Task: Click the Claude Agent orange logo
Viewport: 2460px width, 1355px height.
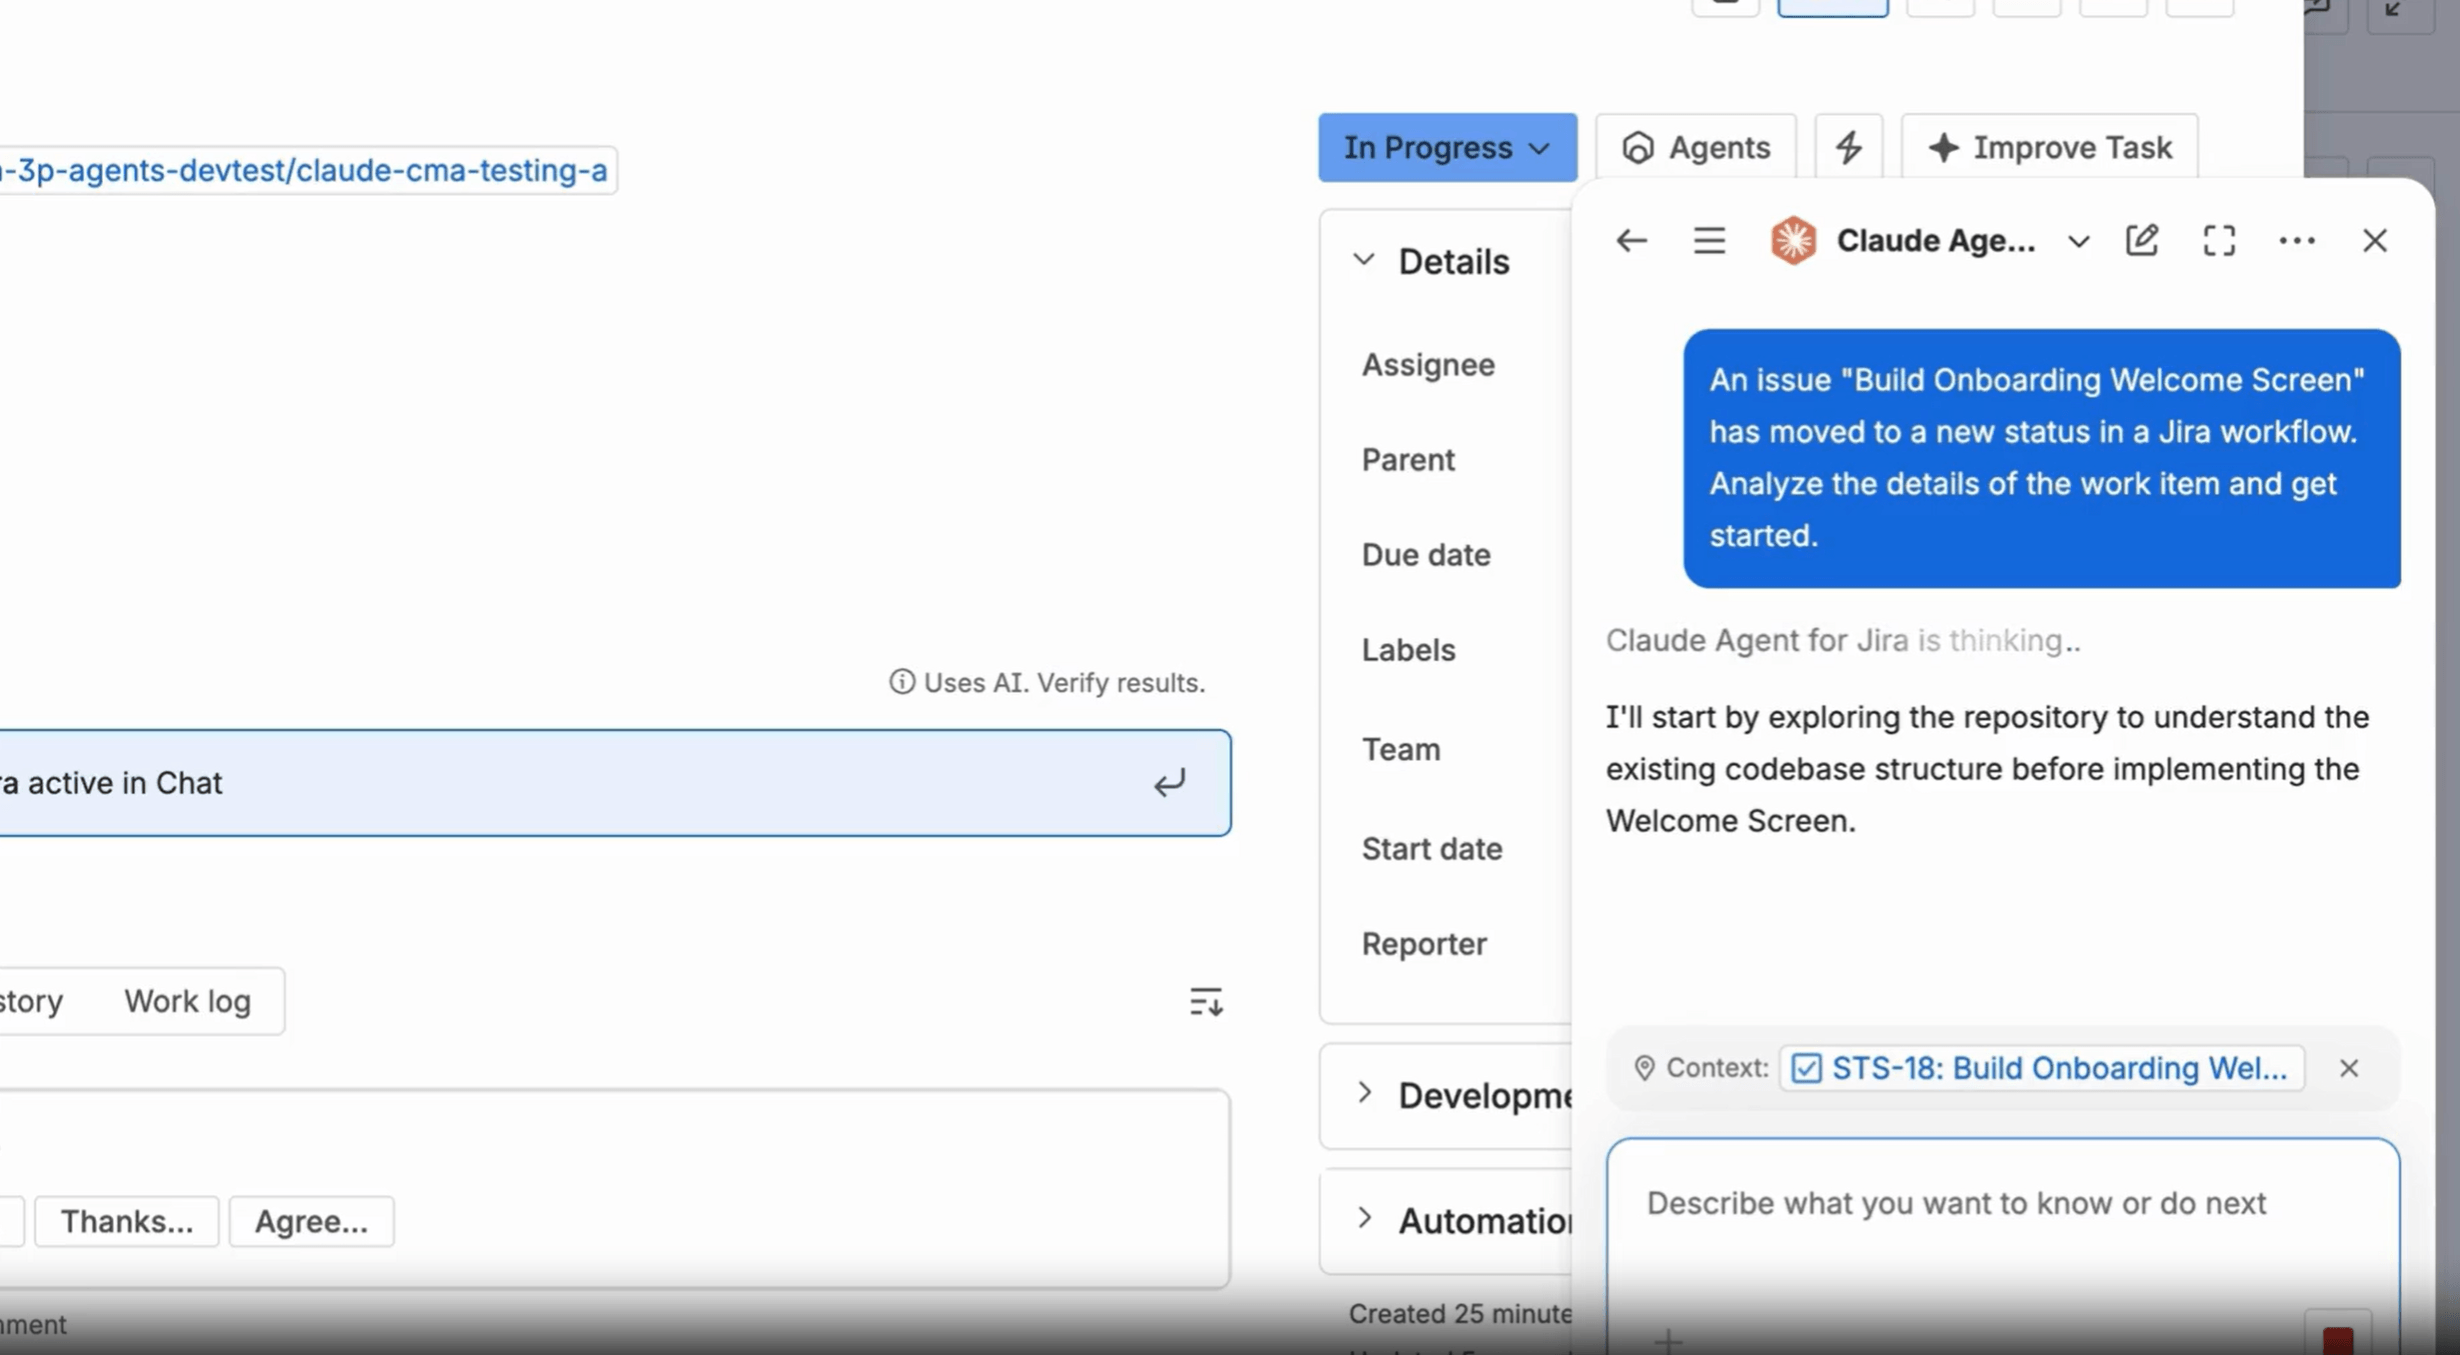Action: click(1793, 240)
